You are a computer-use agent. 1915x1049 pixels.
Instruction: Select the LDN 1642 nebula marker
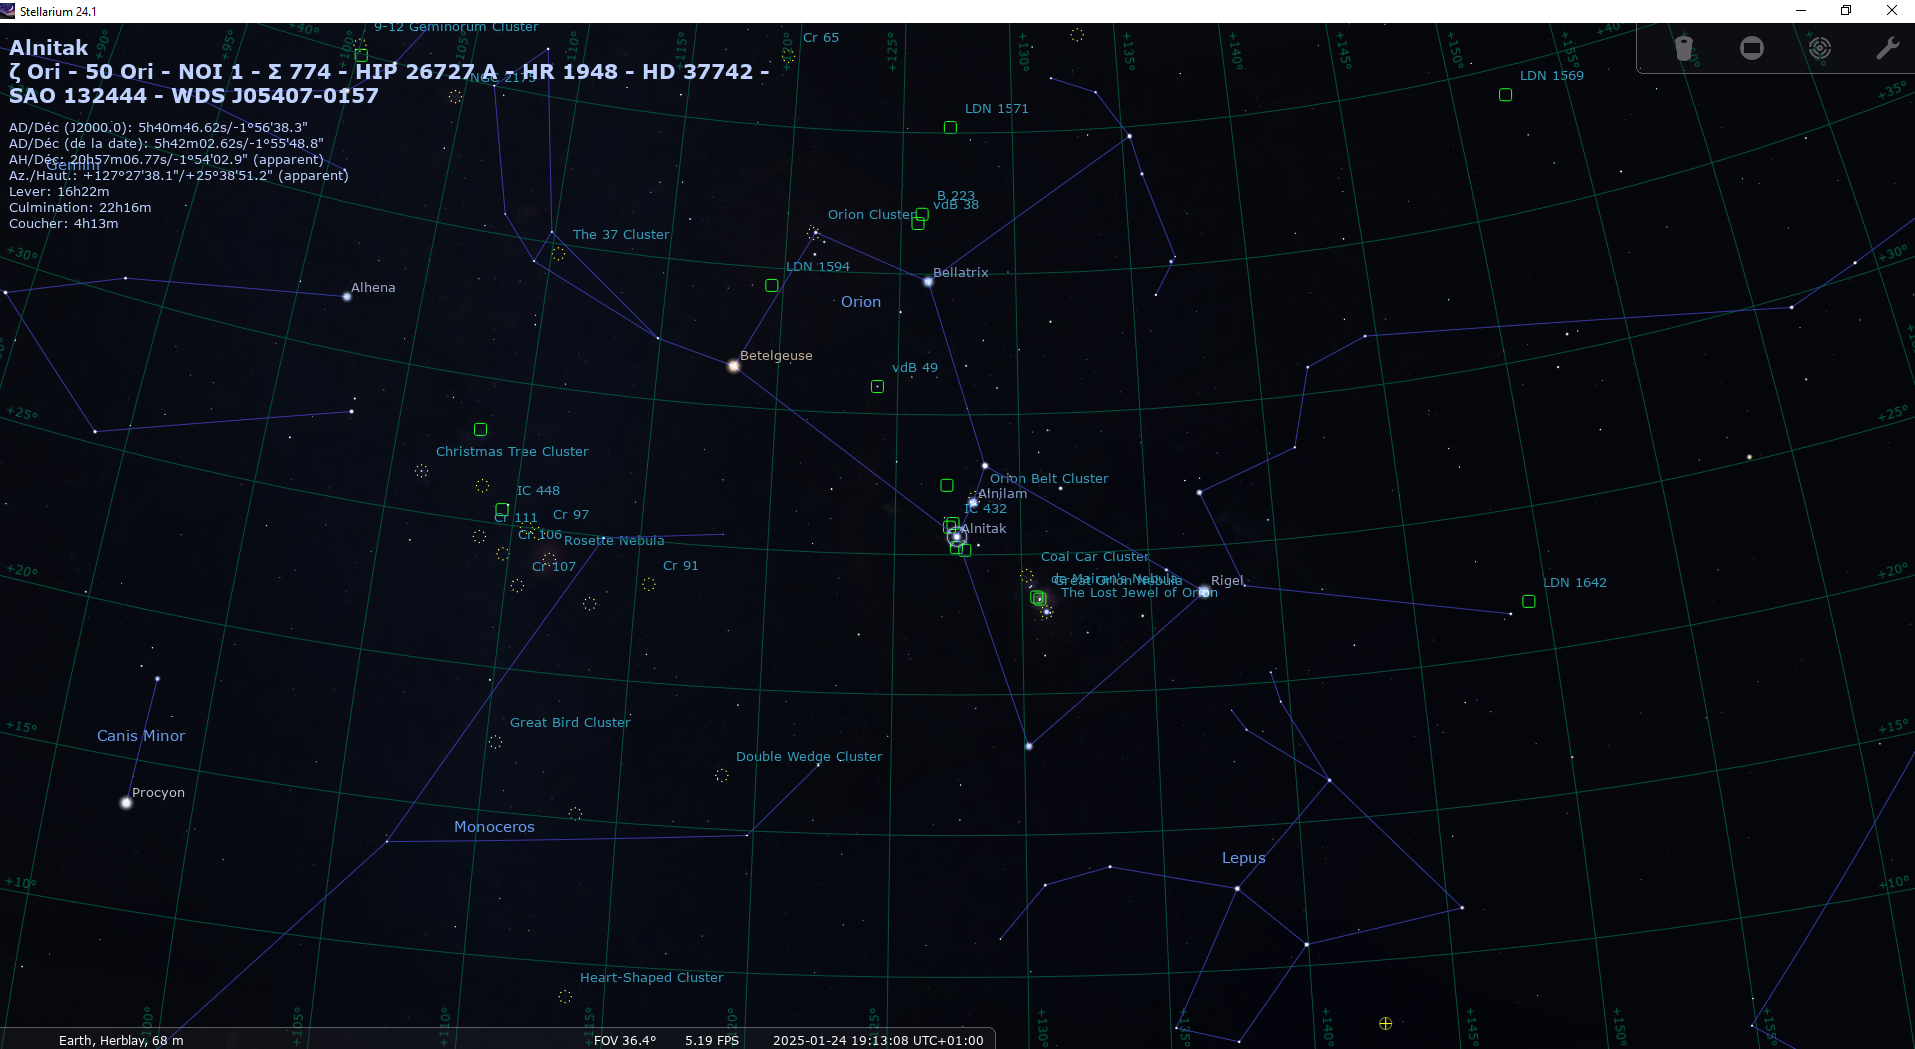(x=1528, y=601)
